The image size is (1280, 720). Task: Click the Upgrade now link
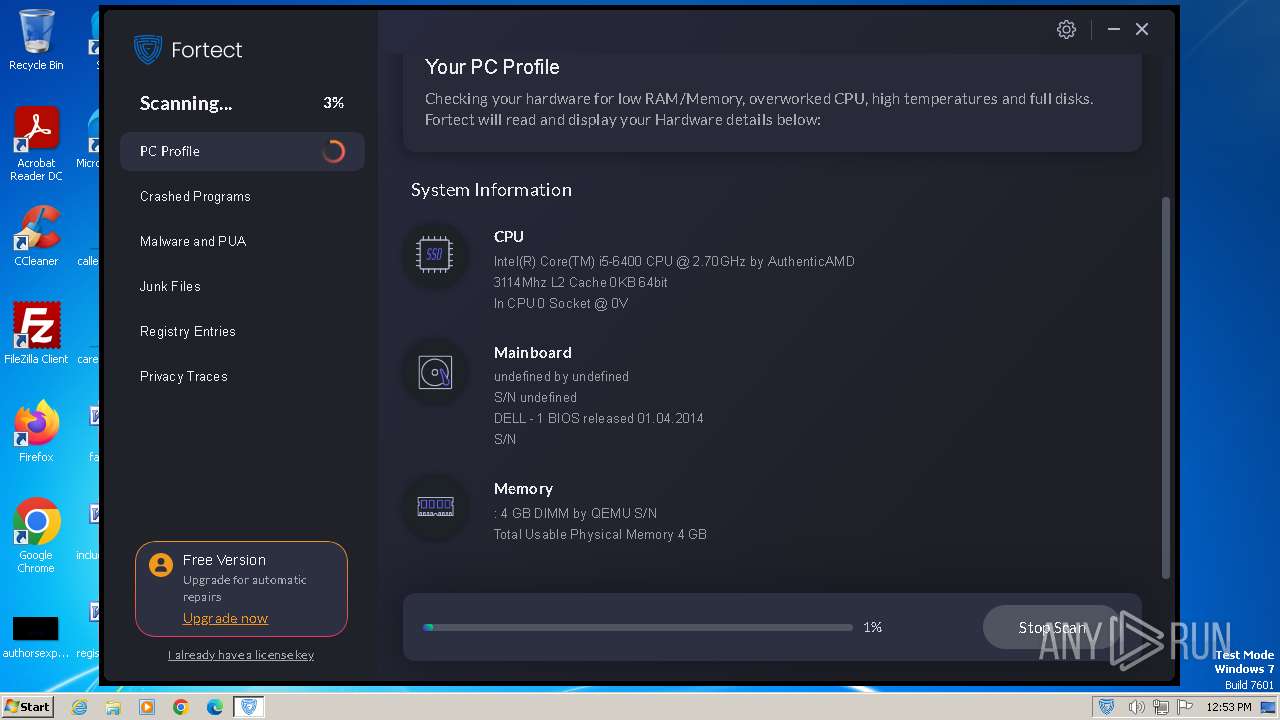click(225, 618)
